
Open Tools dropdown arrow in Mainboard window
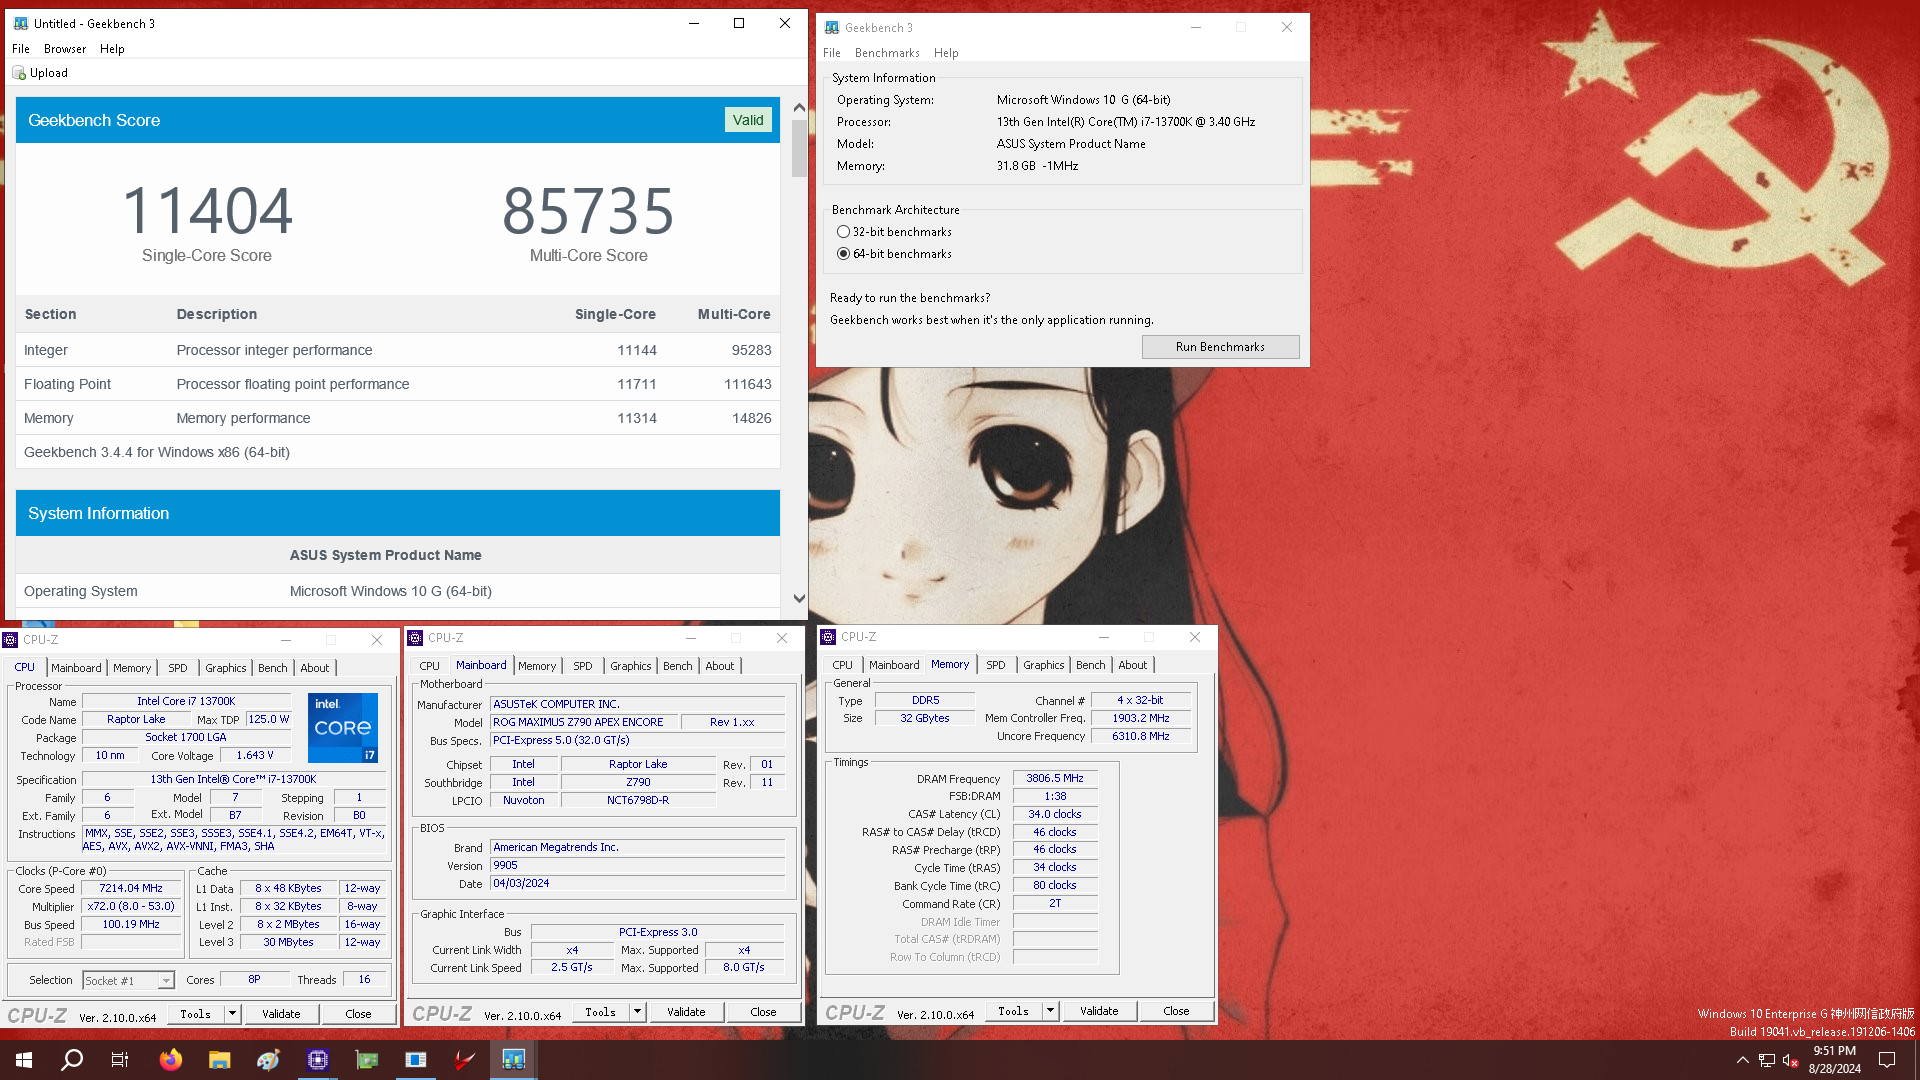637,1012
